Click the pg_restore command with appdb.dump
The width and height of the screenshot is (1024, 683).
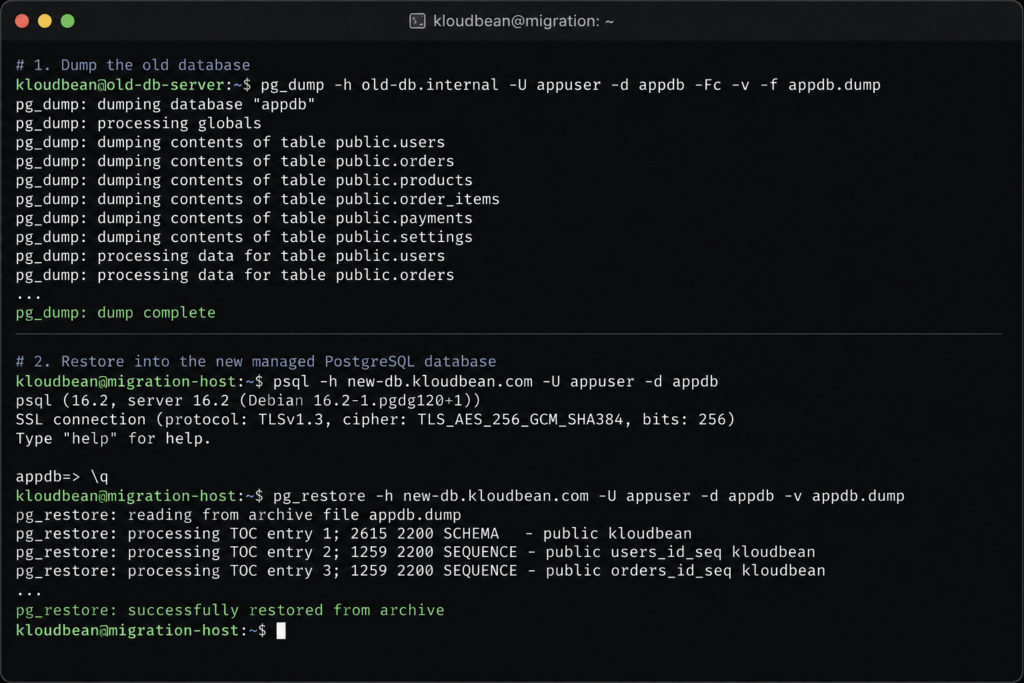(588, 496)
